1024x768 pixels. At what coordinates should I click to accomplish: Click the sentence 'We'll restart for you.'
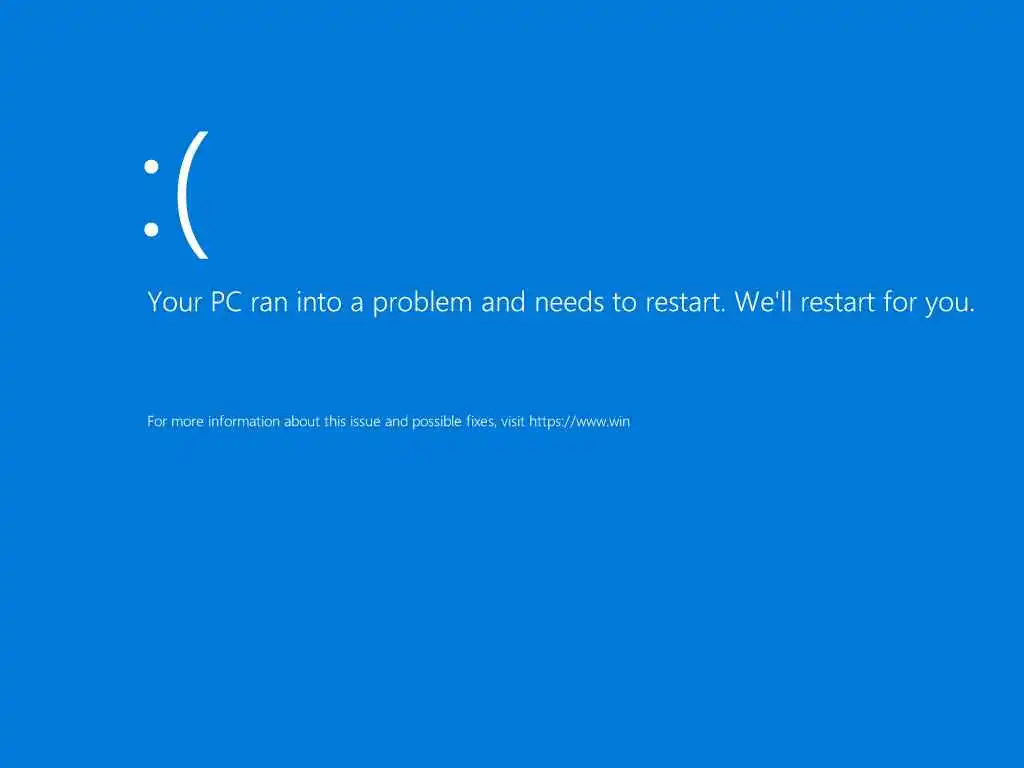(855, 302)
